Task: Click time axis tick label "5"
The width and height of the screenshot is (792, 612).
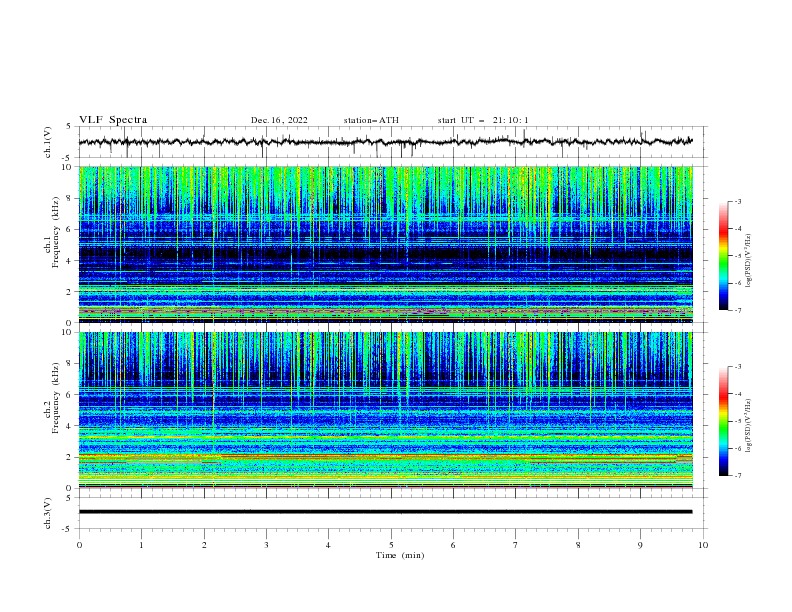Action: [x=391, y=545]
